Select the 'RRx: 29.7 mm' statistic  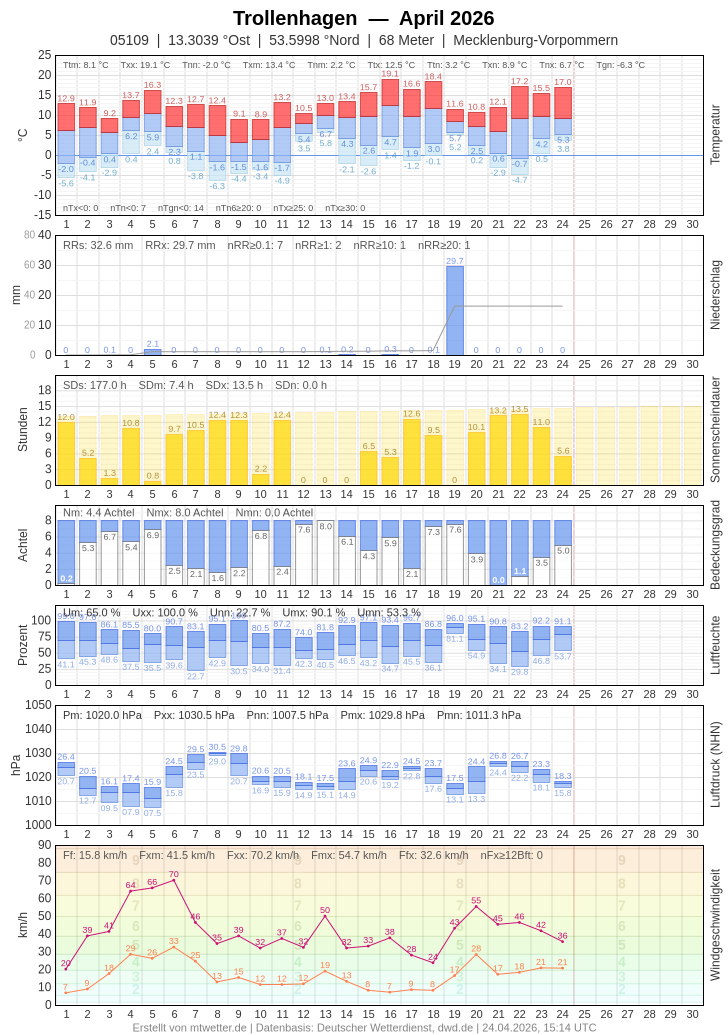pos(180,245)
